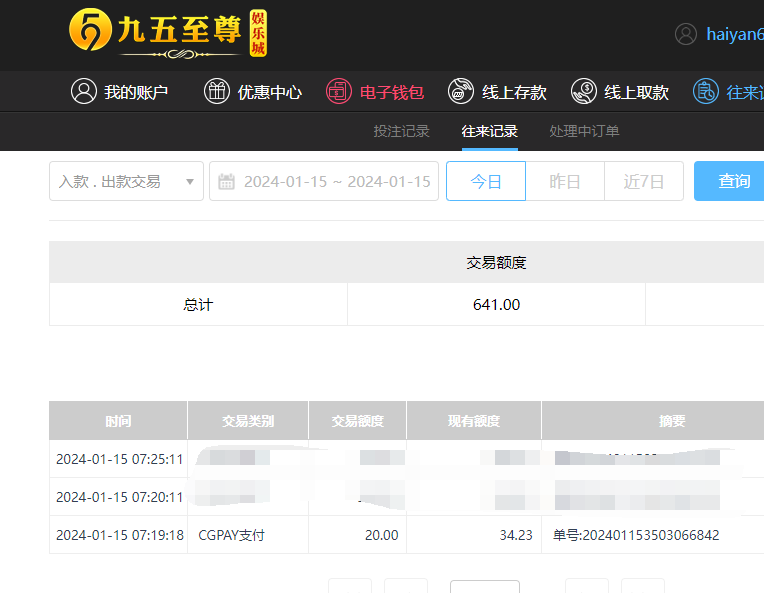
Task: Click the 现有额度 column header
Action: click(x=474, y=421)
